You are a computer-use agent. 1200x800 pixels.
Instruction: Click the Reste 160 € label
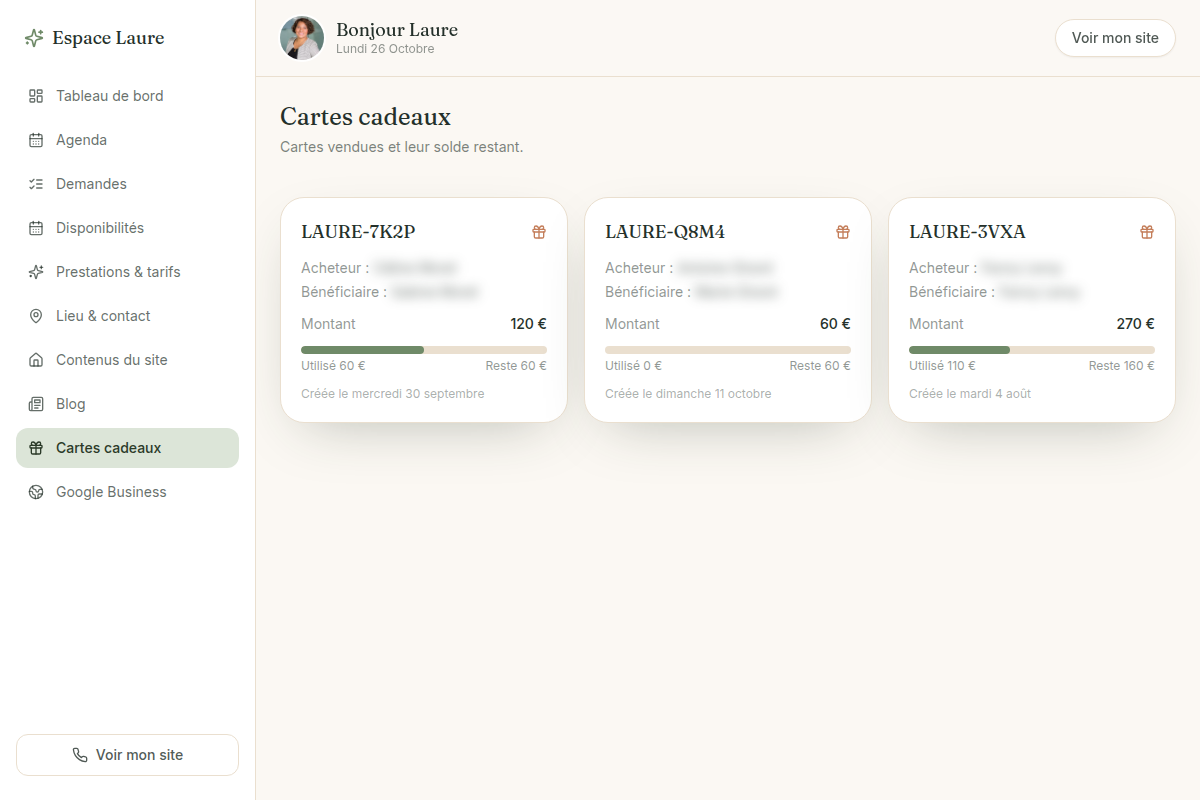click(1122, 366)
